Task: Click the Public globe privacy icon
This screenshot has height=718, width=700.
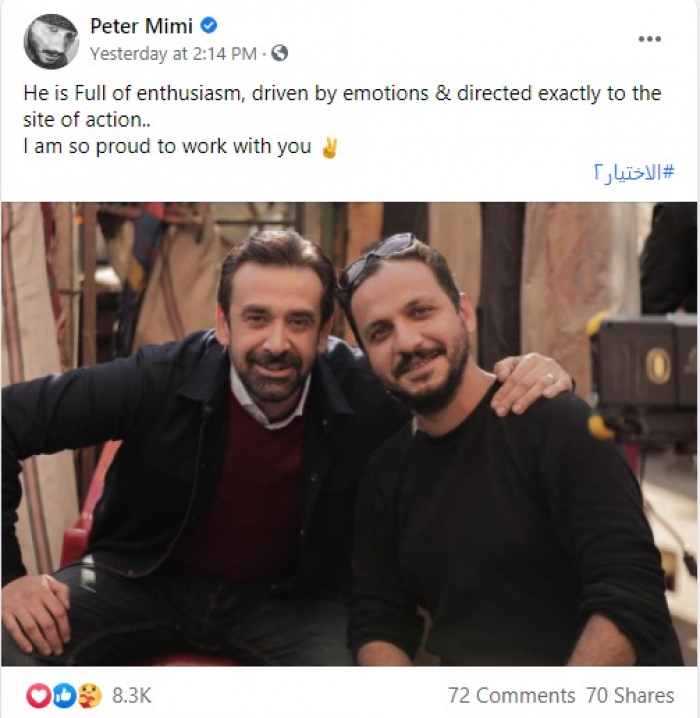Action: 280,53
